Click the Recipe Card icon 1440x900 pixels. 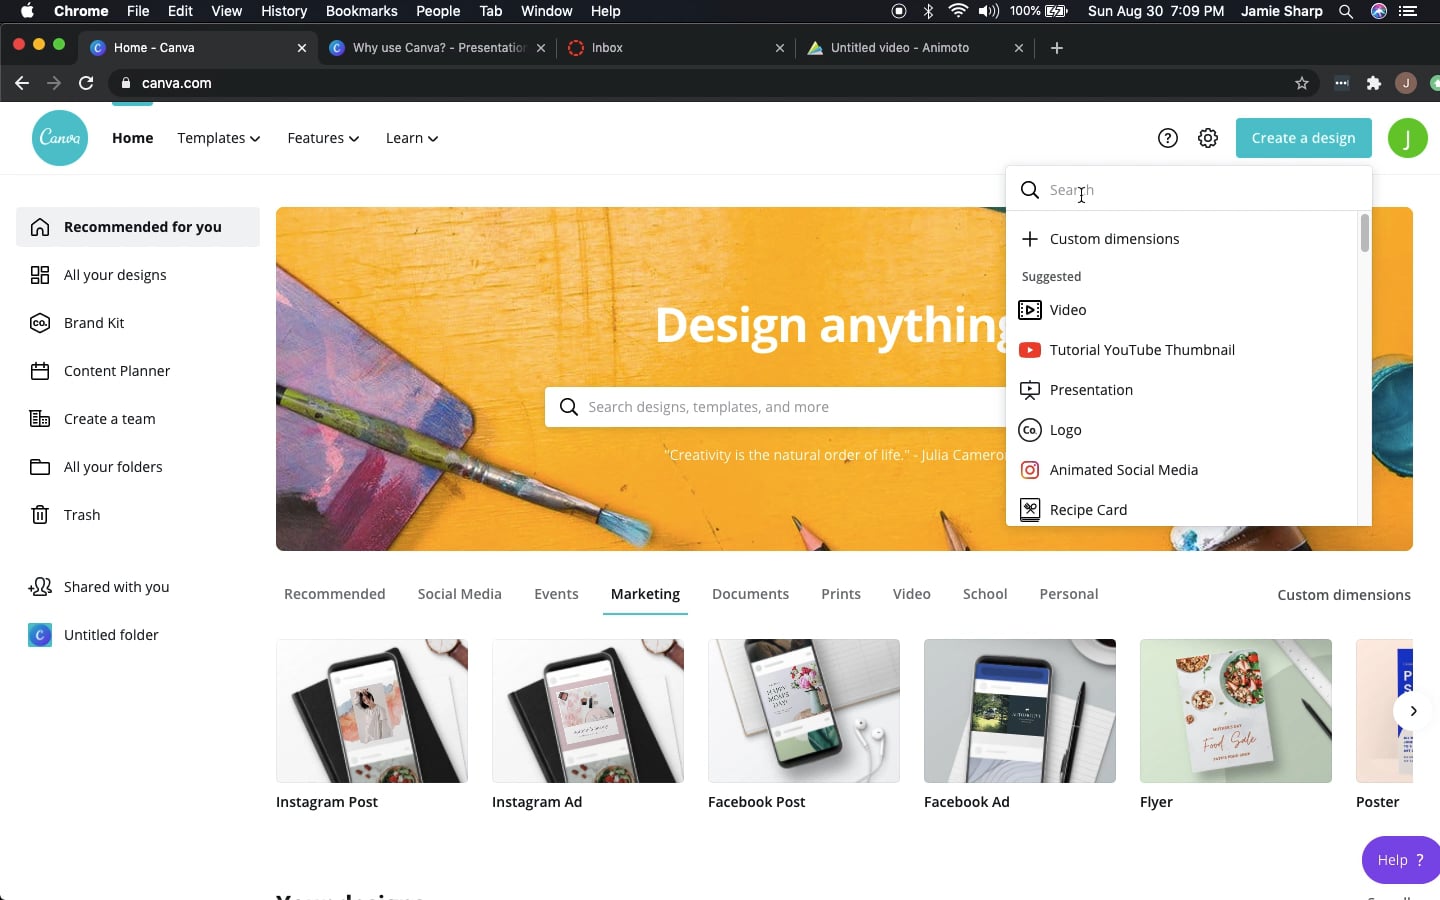coord(1030,510)
